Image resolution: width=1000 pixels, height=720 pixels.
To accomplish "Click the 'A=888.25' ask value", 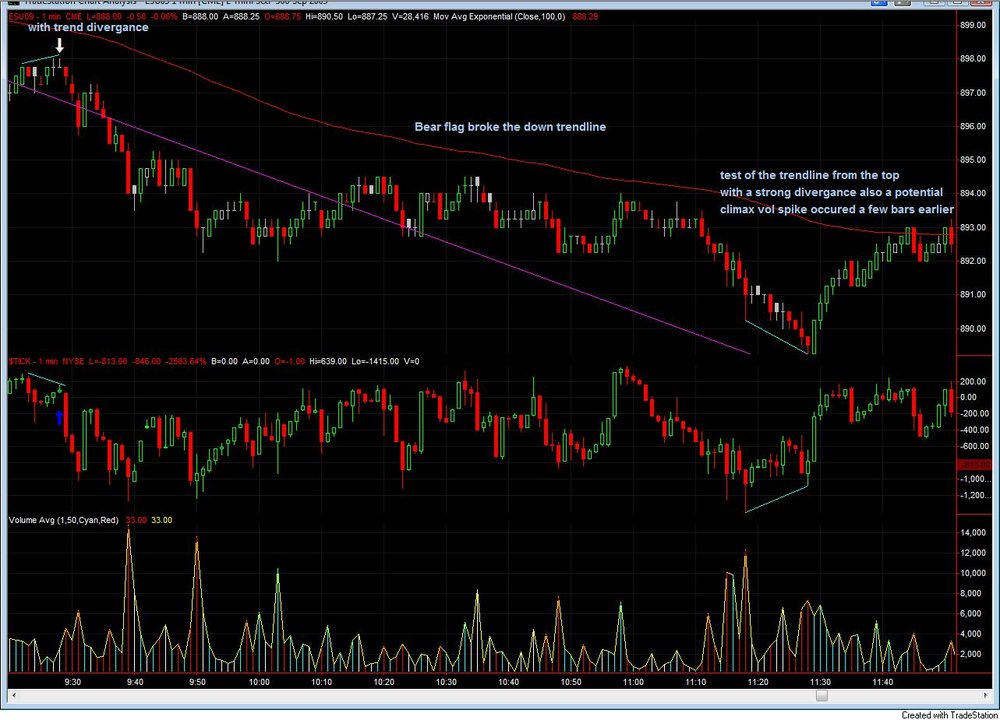I will pyautogui.click(x=241, y=17).
